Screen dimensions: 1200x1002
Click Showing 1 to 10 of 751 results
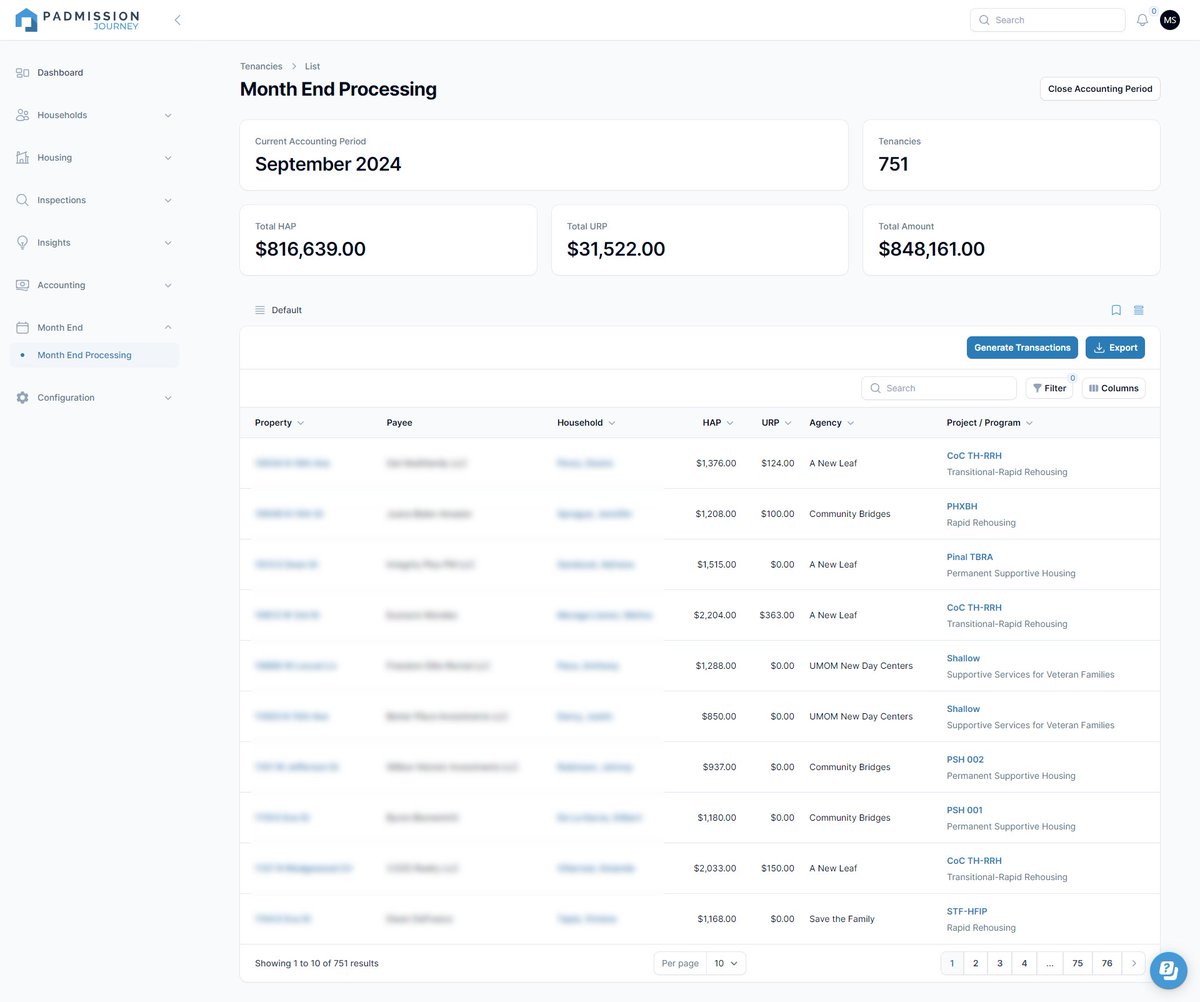[x=317, y=963]
